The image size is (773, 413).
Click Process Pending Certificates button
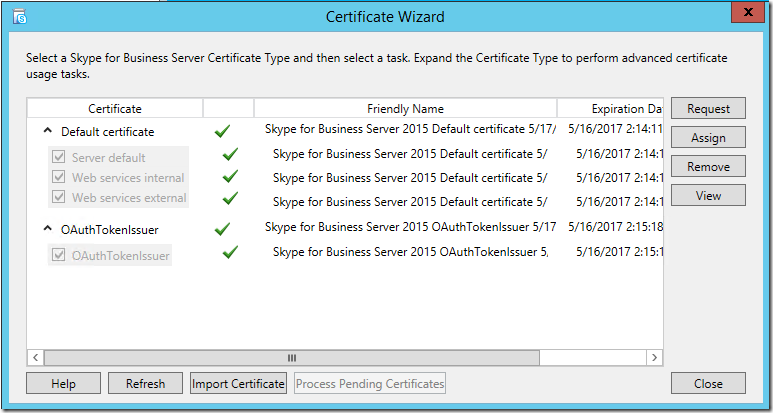coord(370,383)
